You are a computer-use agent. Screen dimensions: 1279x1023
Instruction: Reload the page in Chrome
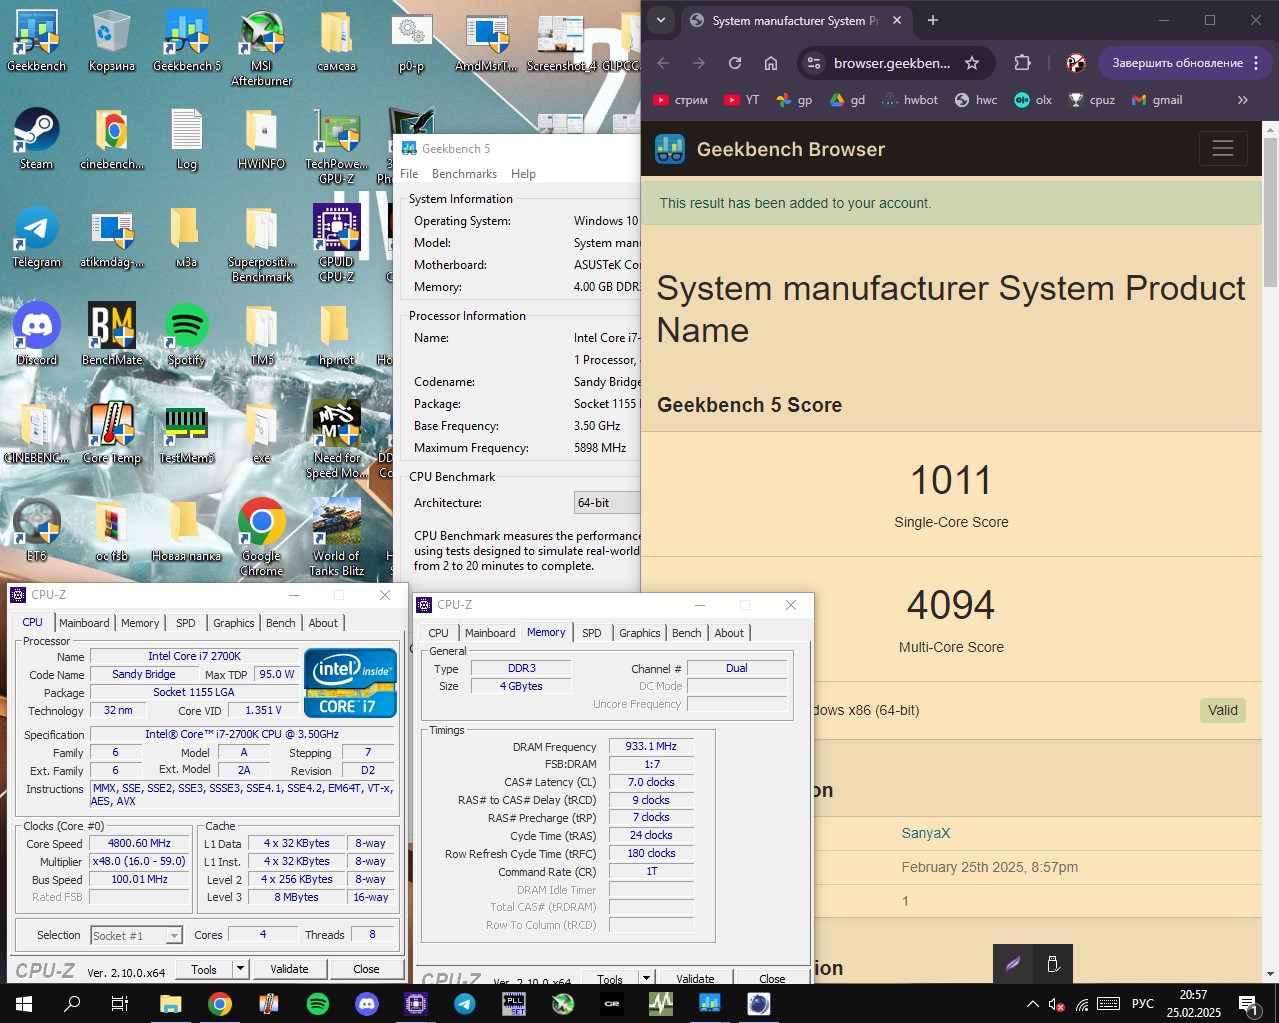(x=735, y=63)
